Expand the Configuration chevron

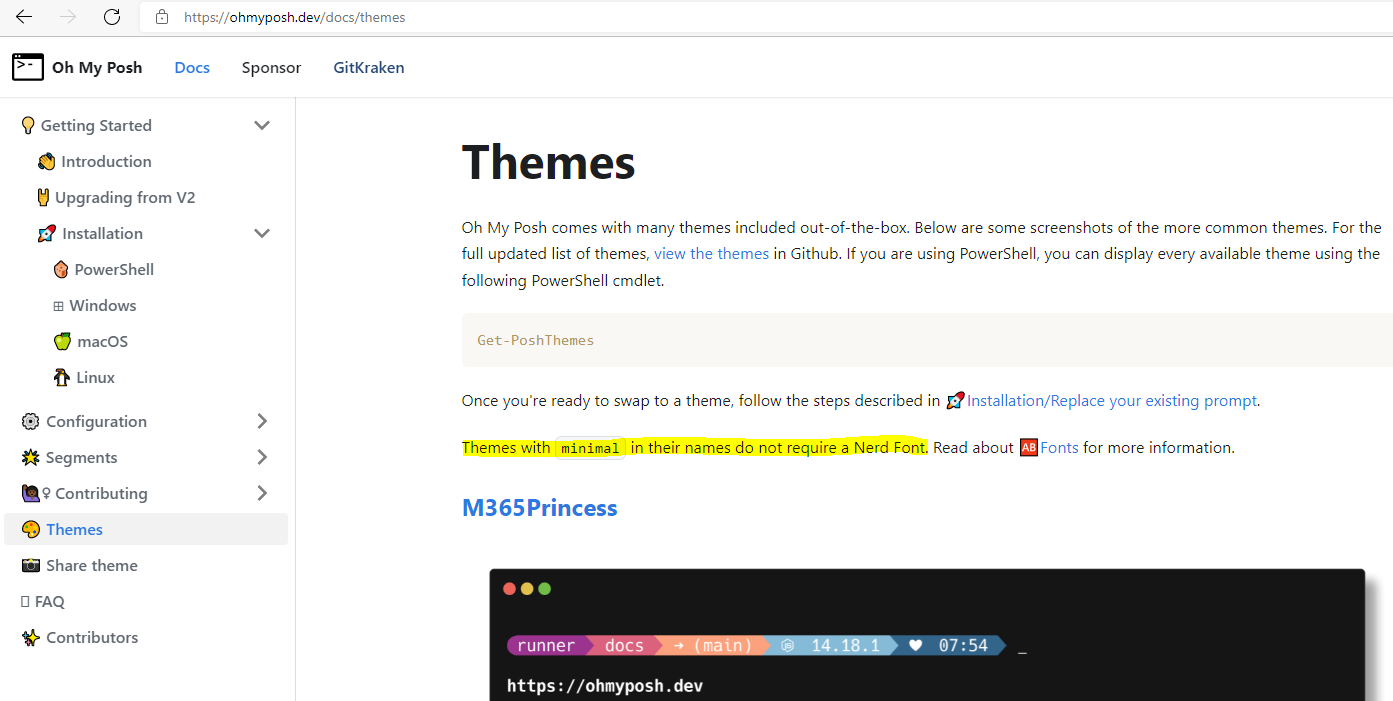262,421
